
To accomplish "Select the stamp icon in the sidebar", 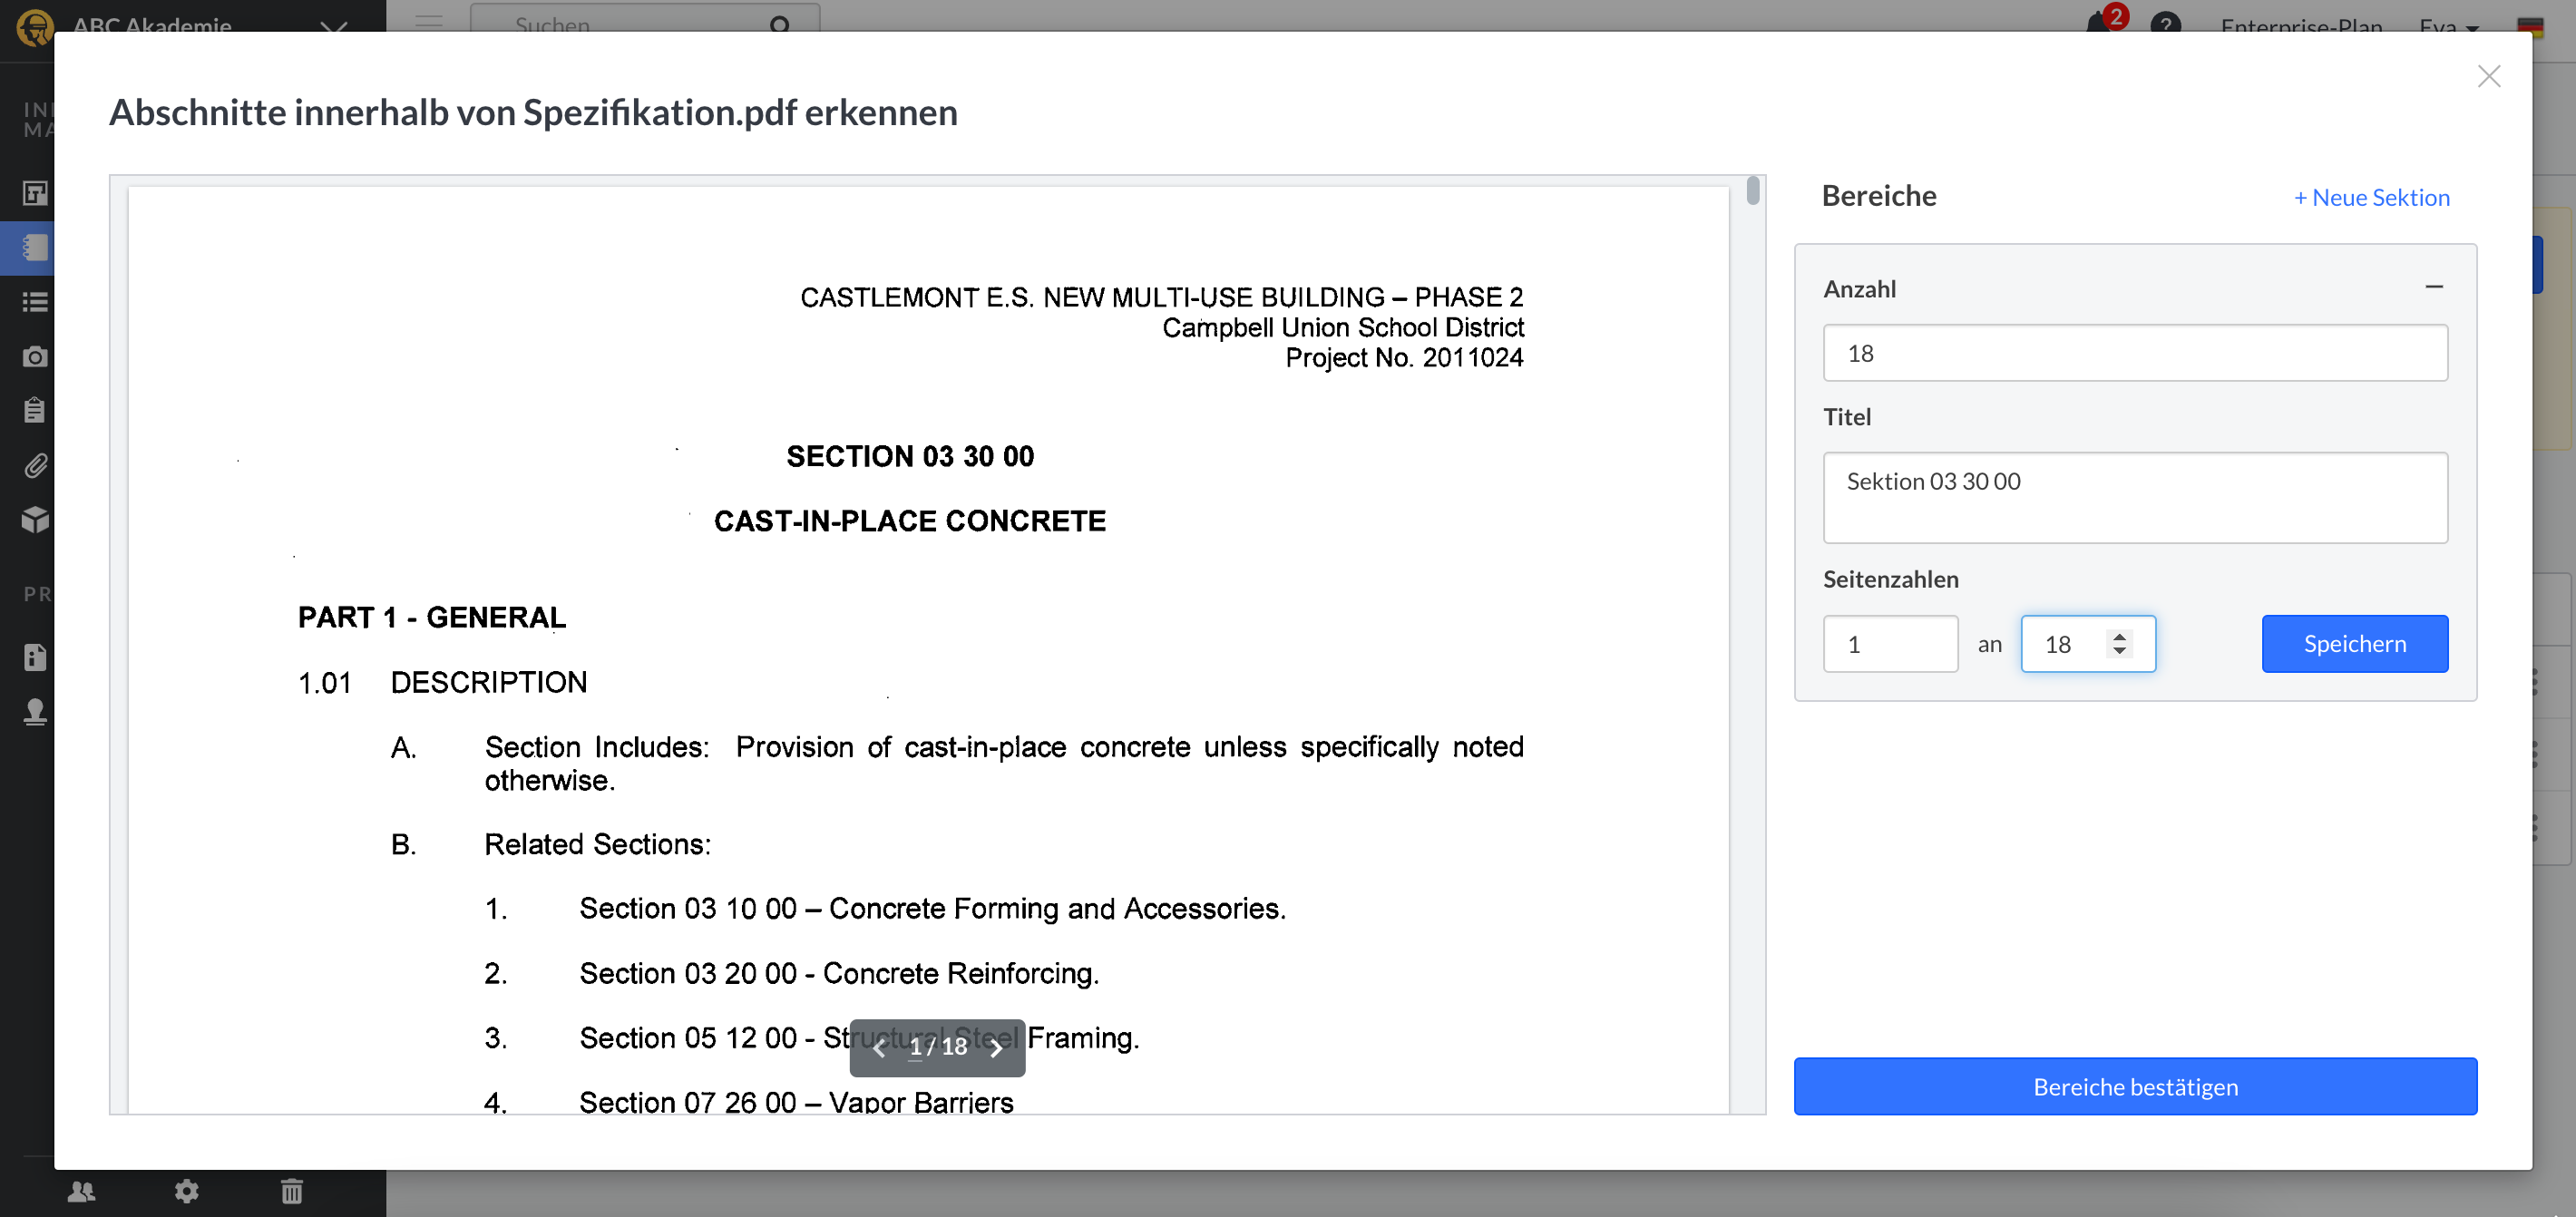I will [x=35, y=712].
